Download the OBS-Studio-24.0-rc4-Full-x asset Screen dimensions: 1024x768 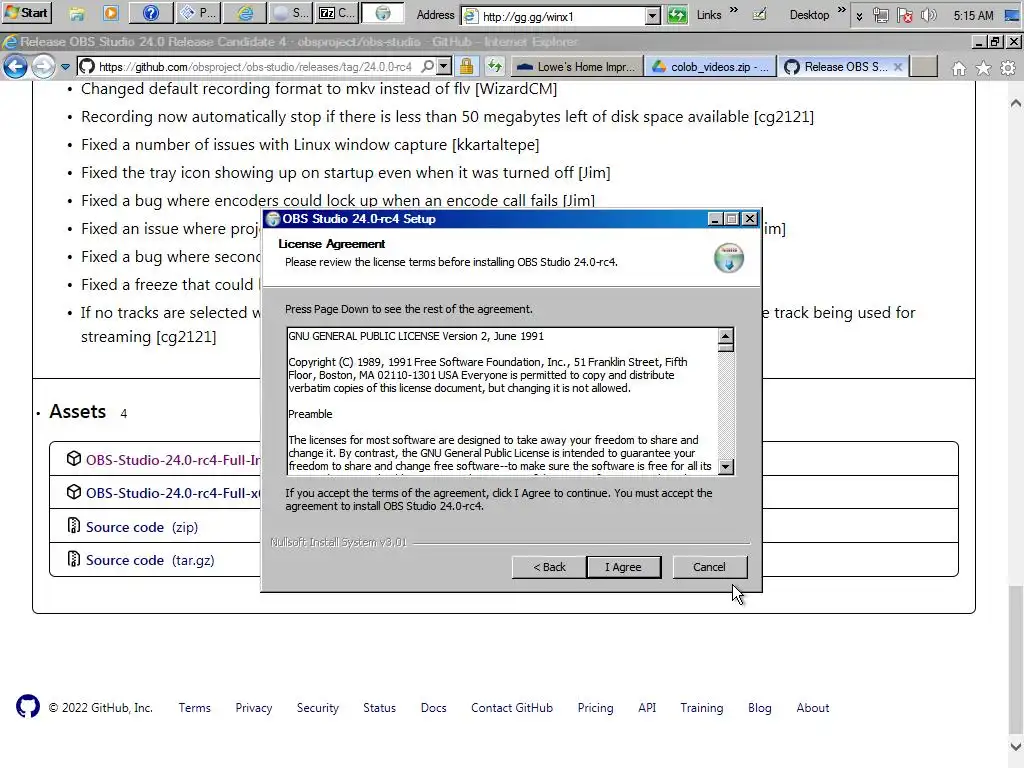click(173, 493)
